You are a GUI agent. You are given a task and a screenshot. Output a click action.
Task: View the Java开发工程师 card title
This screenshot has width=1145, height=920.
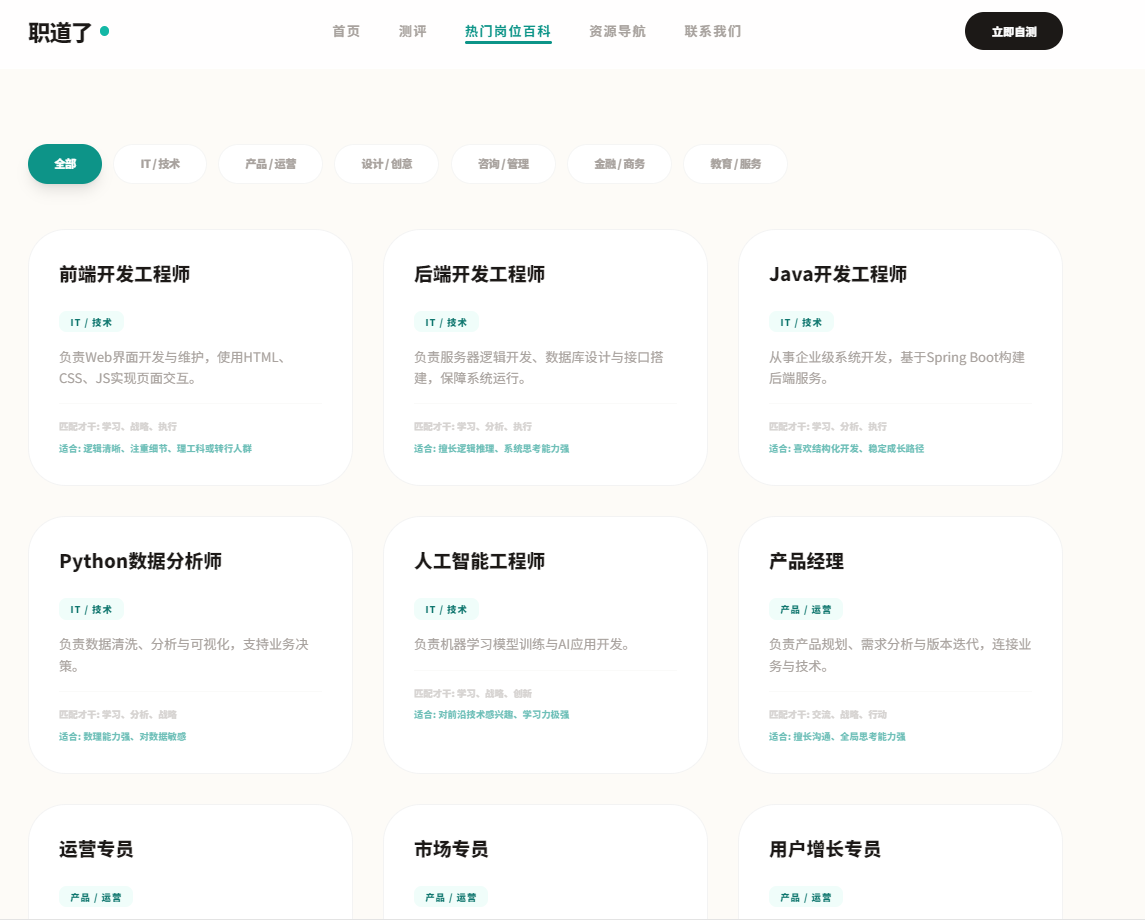coord(838,274)
